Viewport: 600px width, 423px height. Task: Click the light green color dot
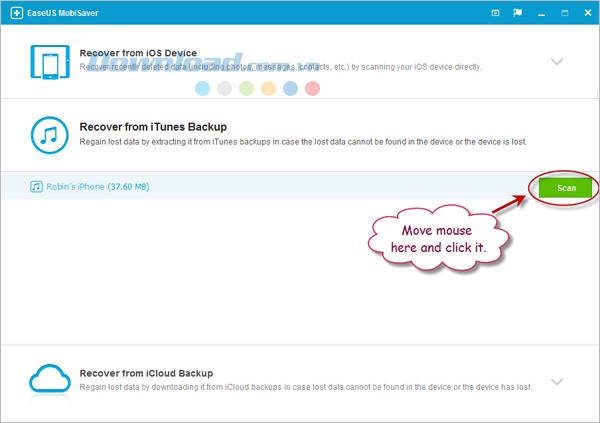[247, 89]
